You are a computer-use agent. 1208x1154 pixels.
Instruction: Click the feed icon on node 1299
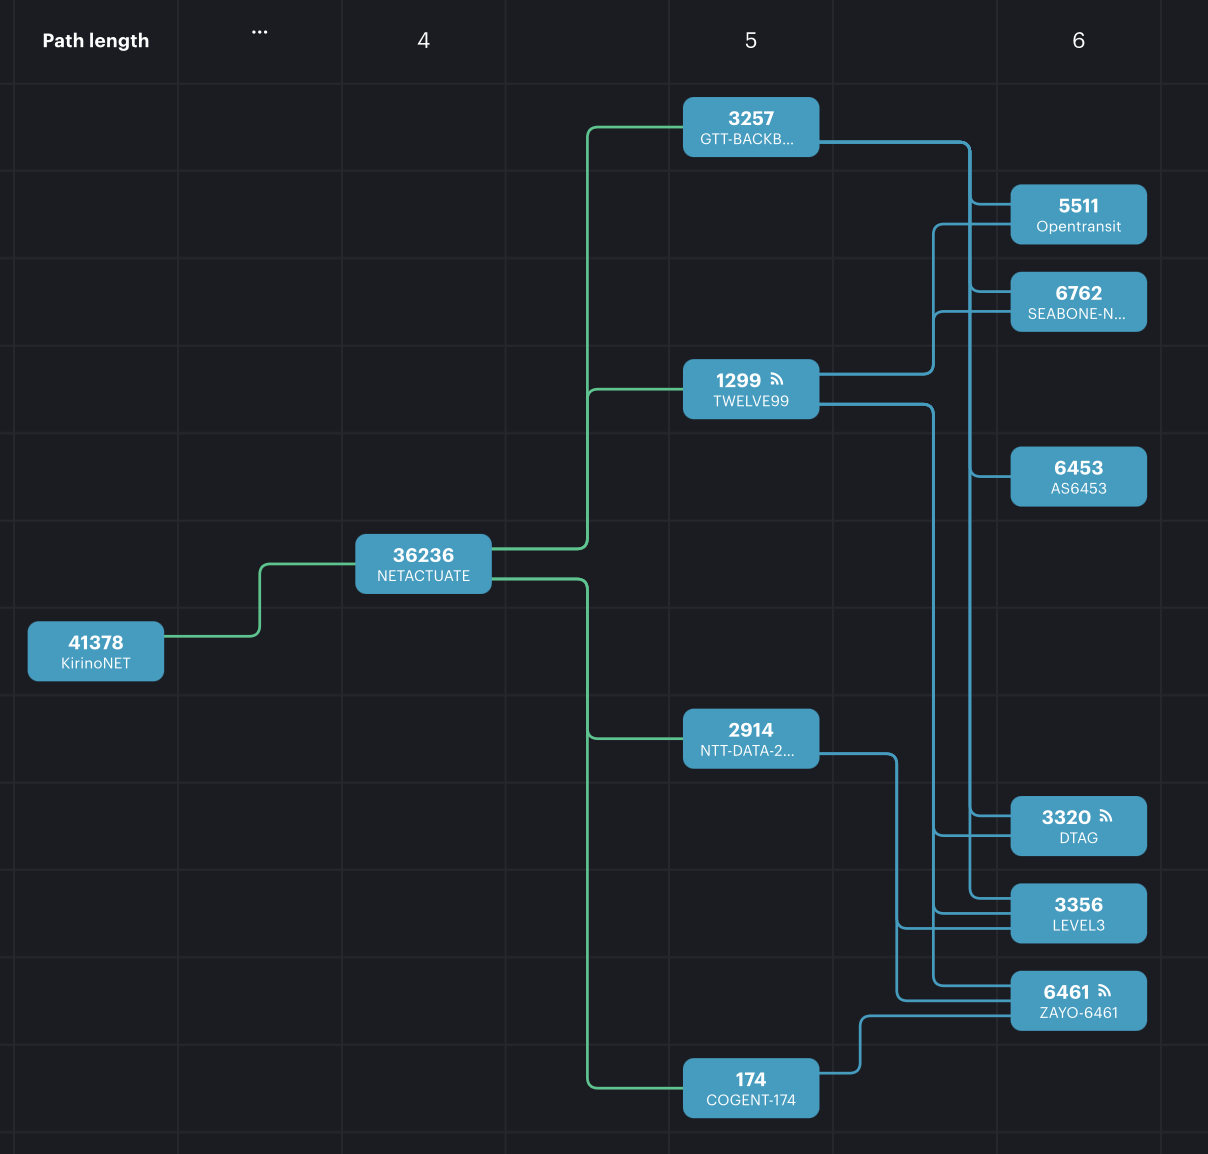(777, 380)
